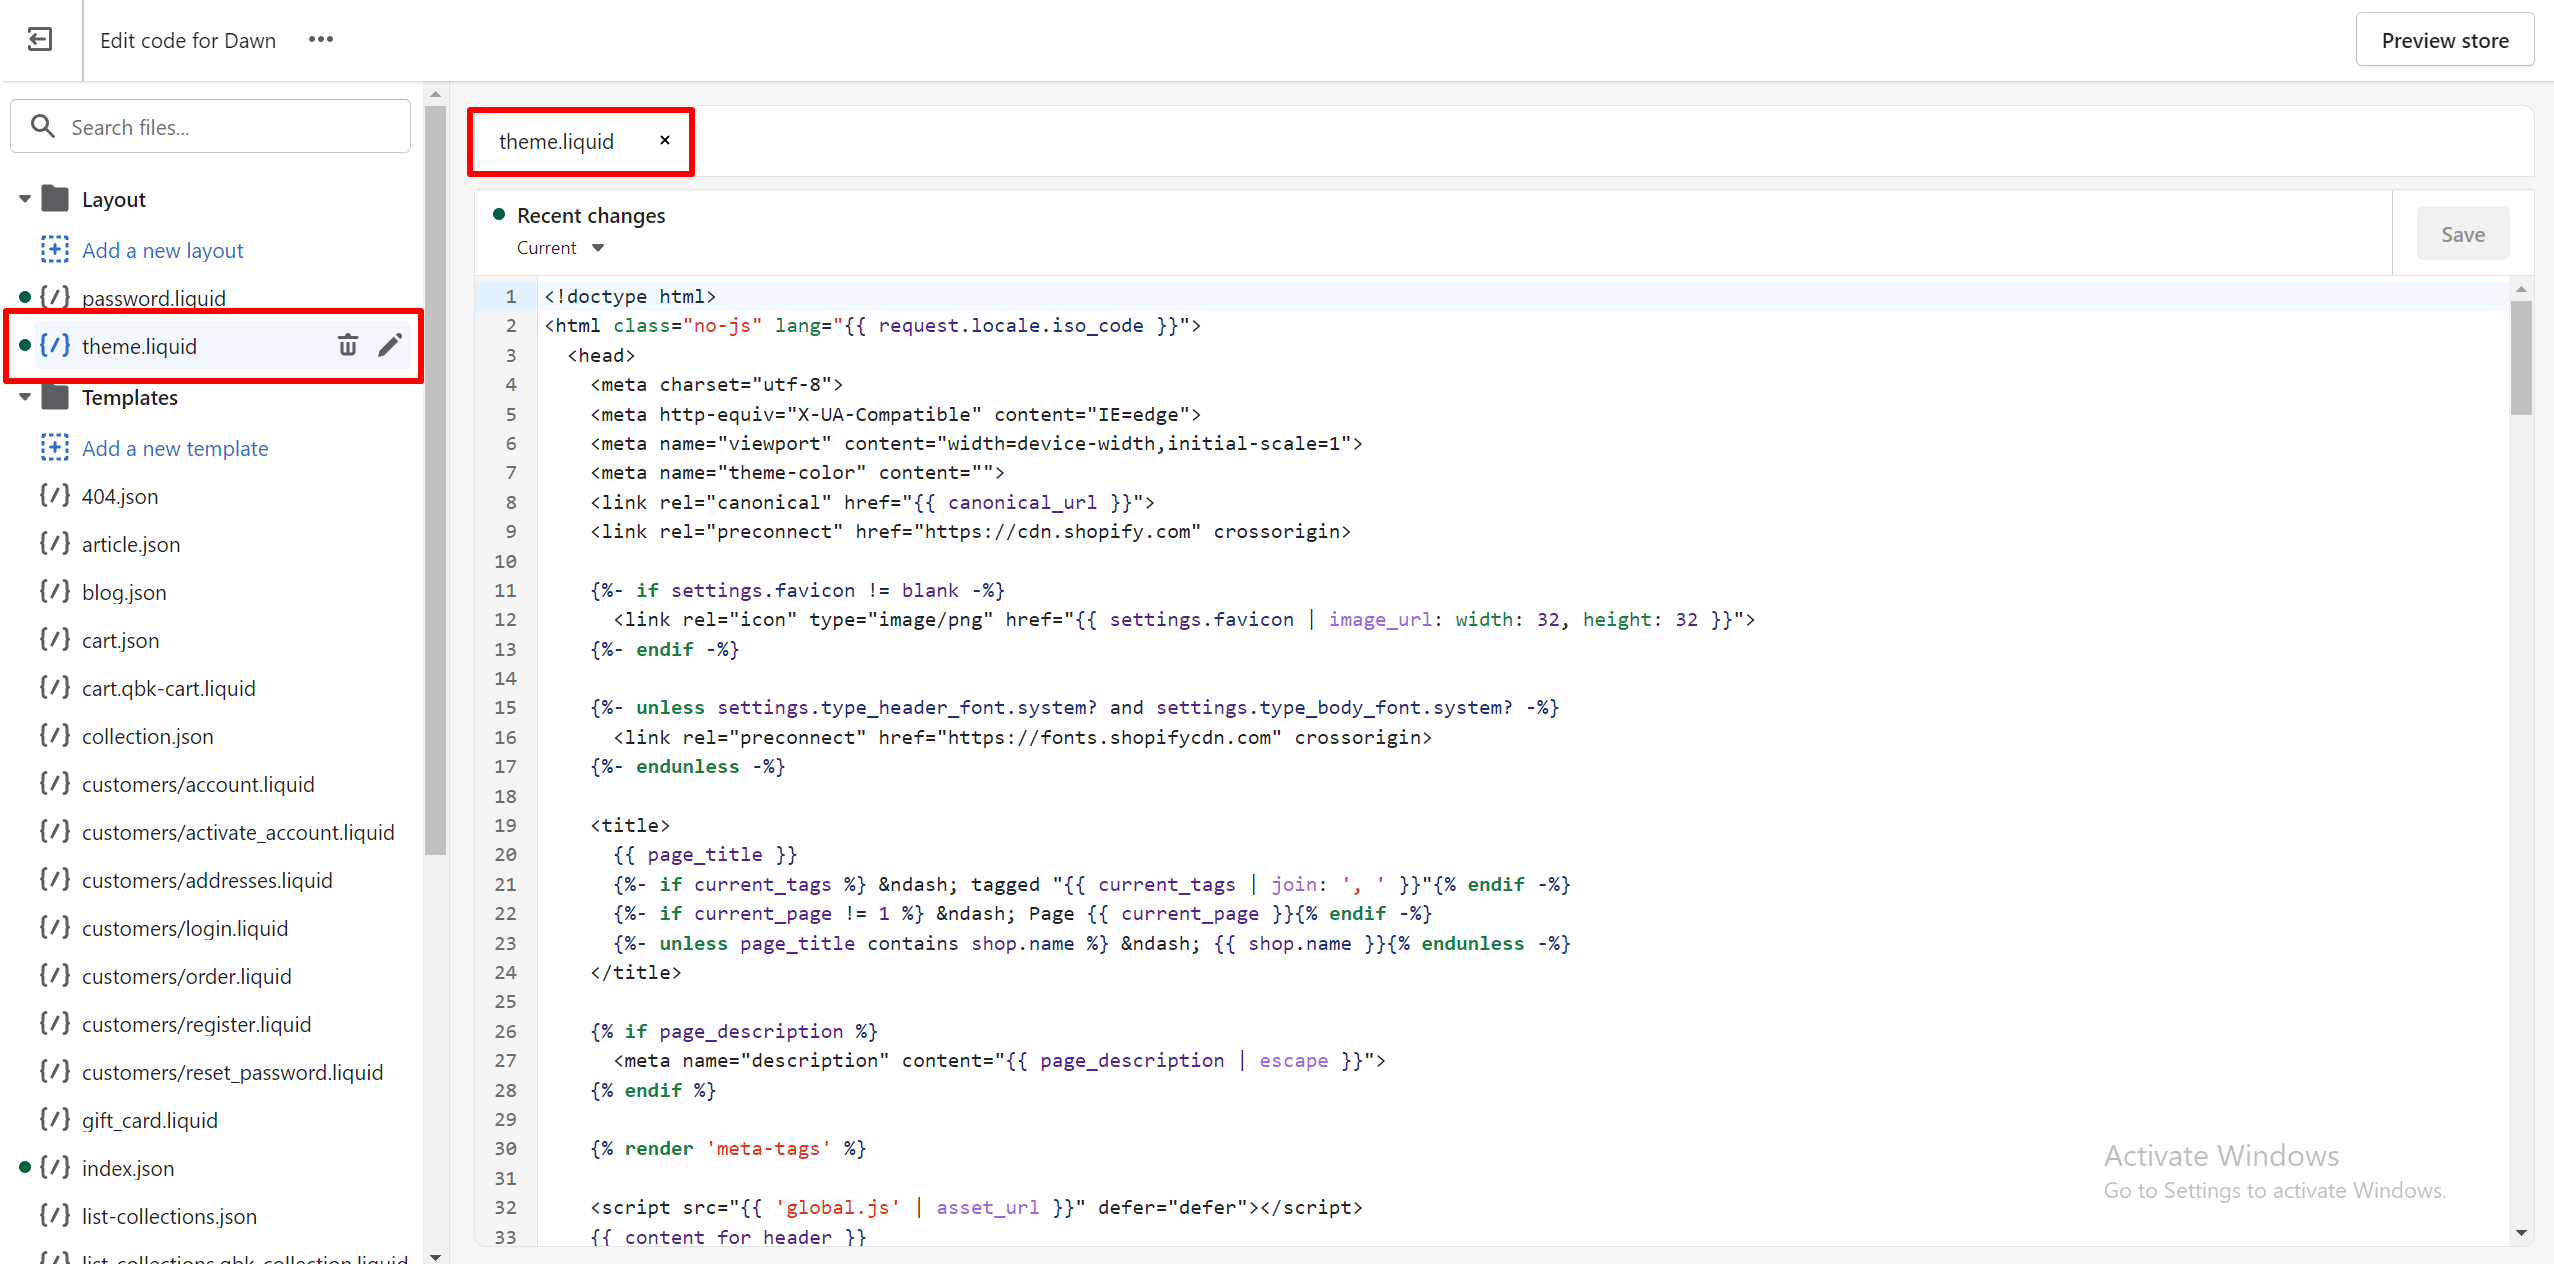Open gift_card.liquid file
This screenshot has width=2554, height=1264.
coord(150,1120)
